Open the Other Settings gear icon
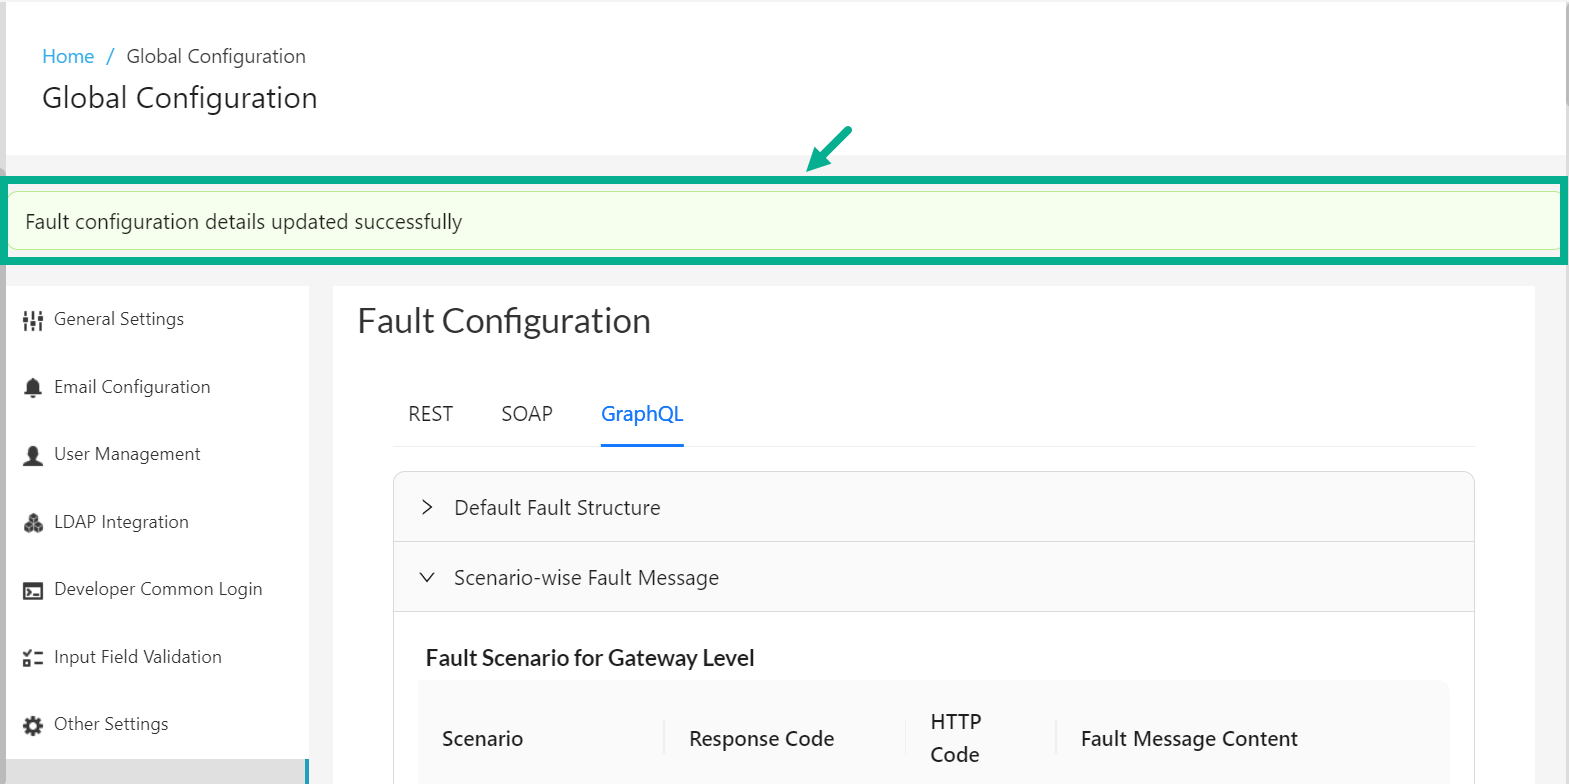Viewport: 1569px width, 784px height. click(33, 723)
